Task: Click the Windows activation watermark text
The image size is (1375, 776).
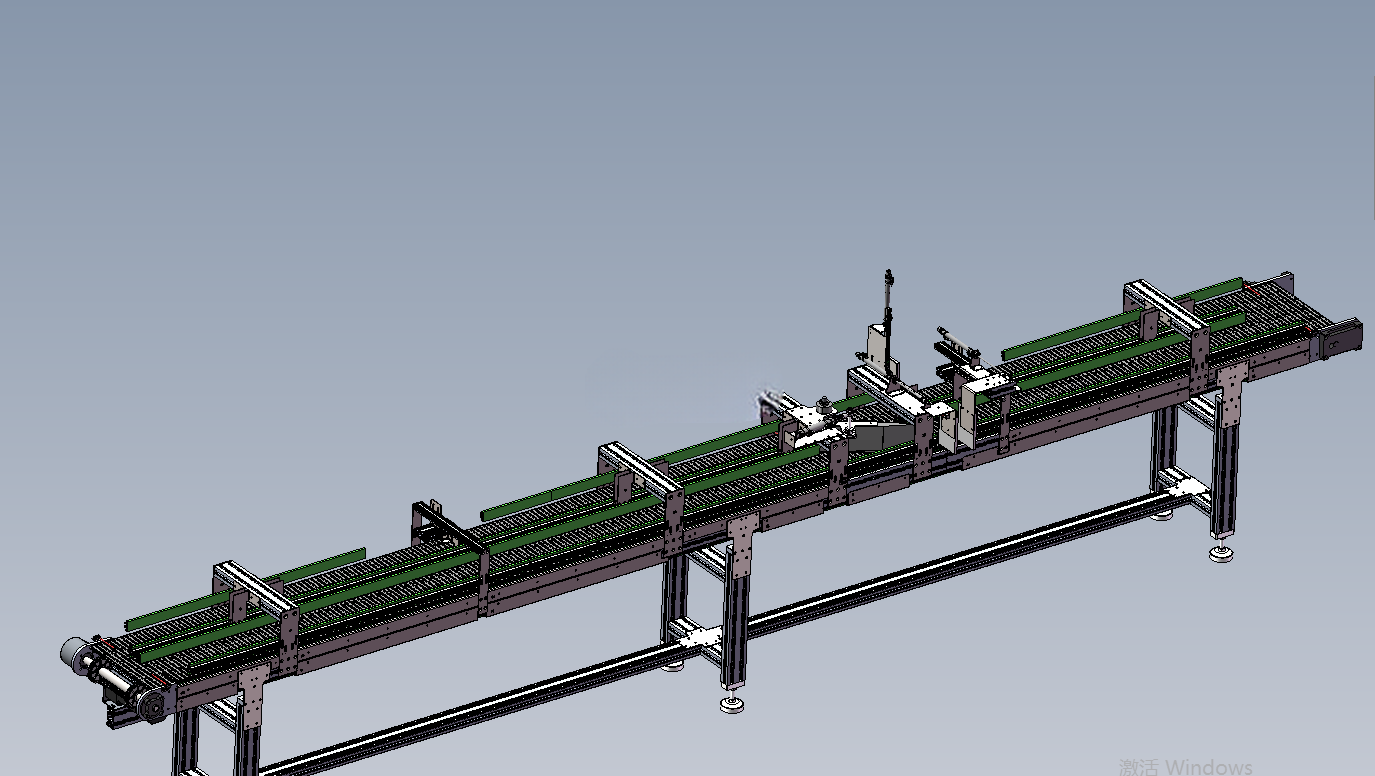Action: (1186, 767)
